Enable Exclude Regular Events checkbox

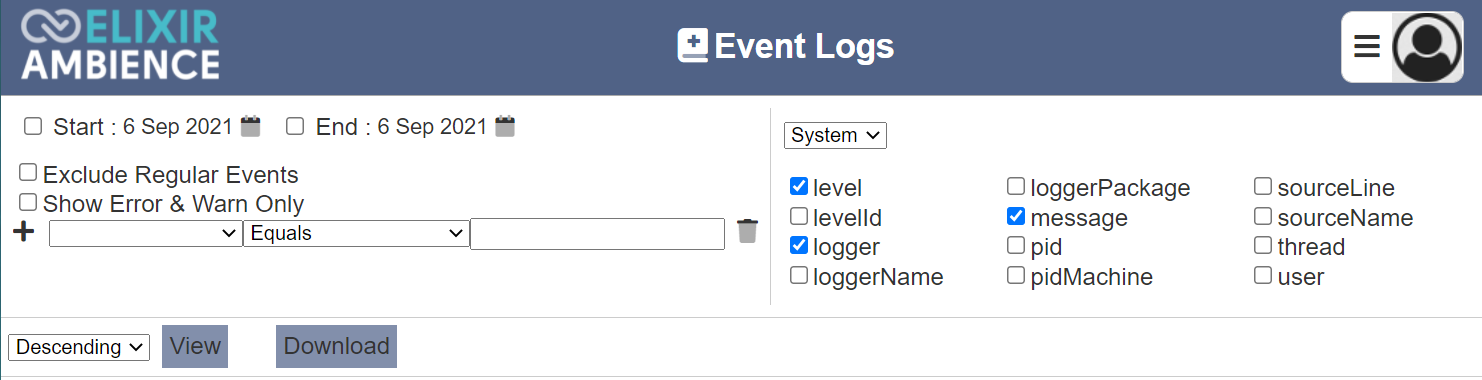tap(28, 173)
